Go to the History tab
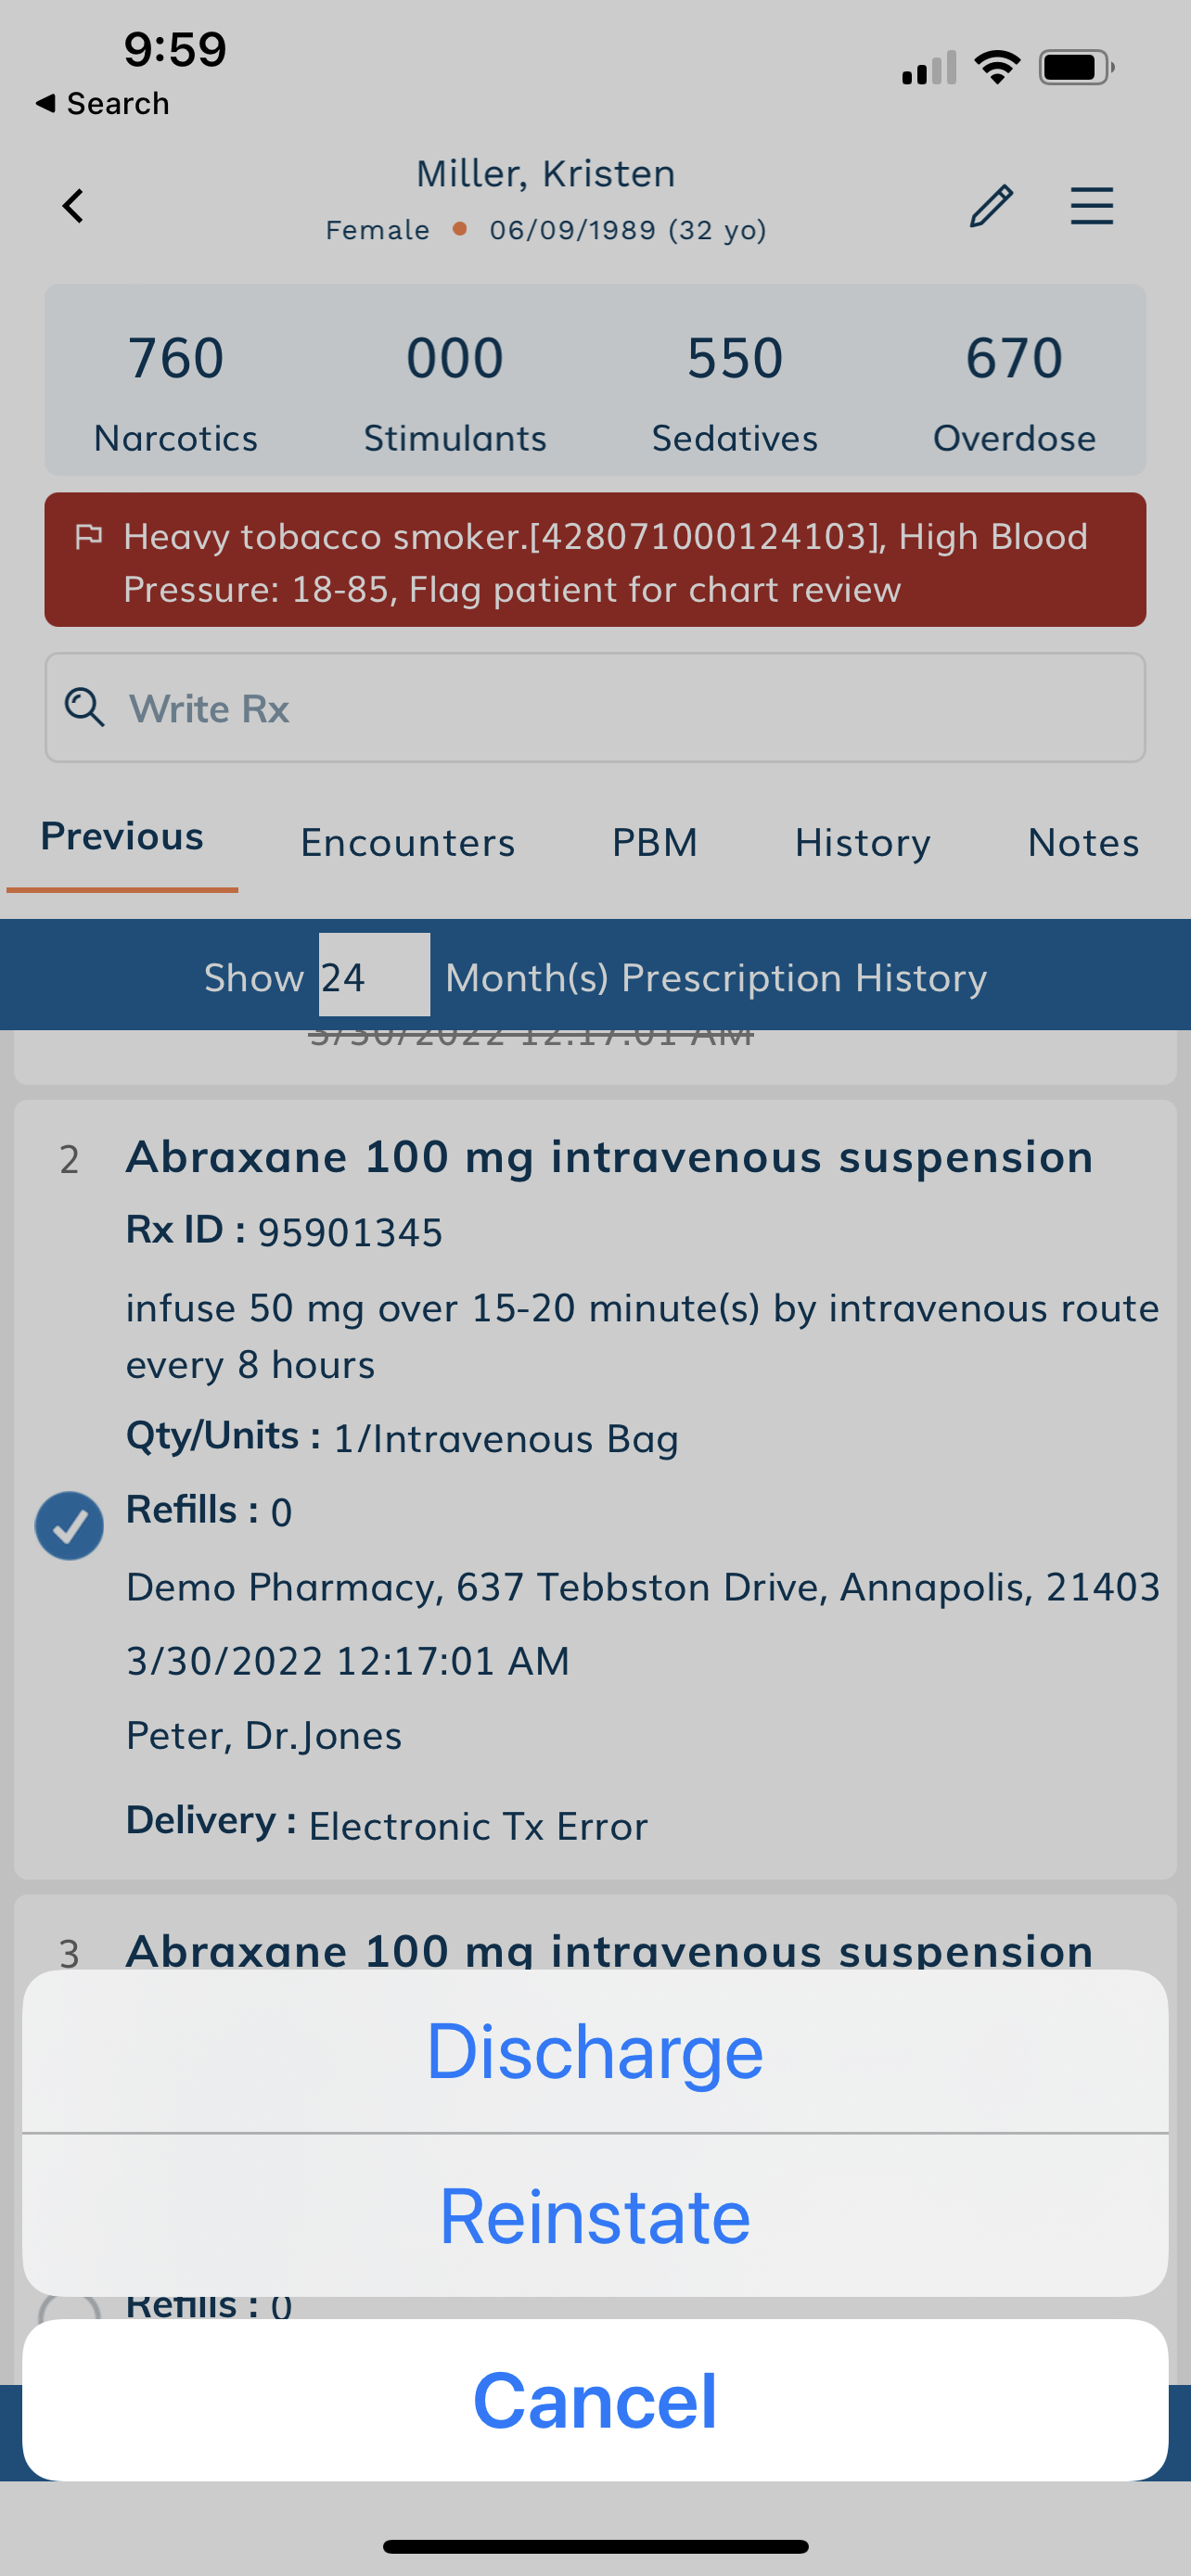Viewport: 1191px width, 2576px height. click(863, 842)
